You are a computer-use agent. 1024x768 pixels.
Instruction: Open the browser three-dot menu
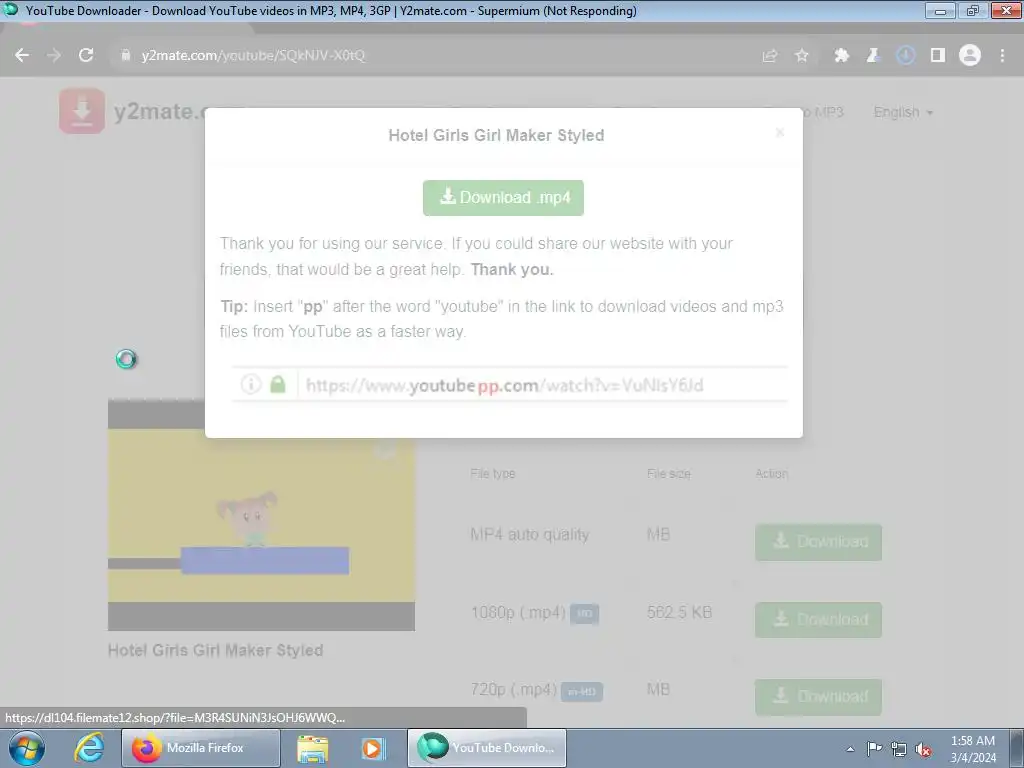point(1002,56)
